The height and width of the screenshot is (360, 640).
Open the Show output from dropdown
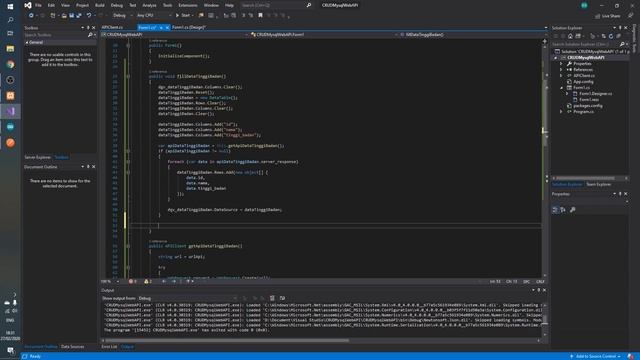[x=188, y=298]
